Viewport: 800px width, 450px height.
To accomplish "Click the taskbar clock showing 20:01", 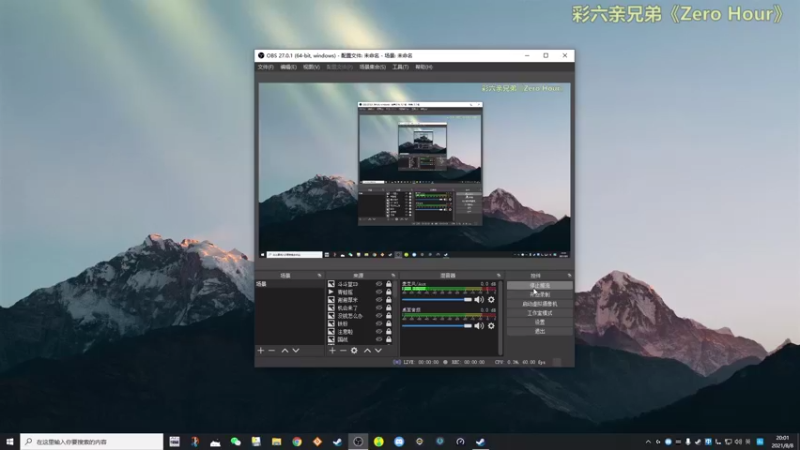I will [782, 442].
